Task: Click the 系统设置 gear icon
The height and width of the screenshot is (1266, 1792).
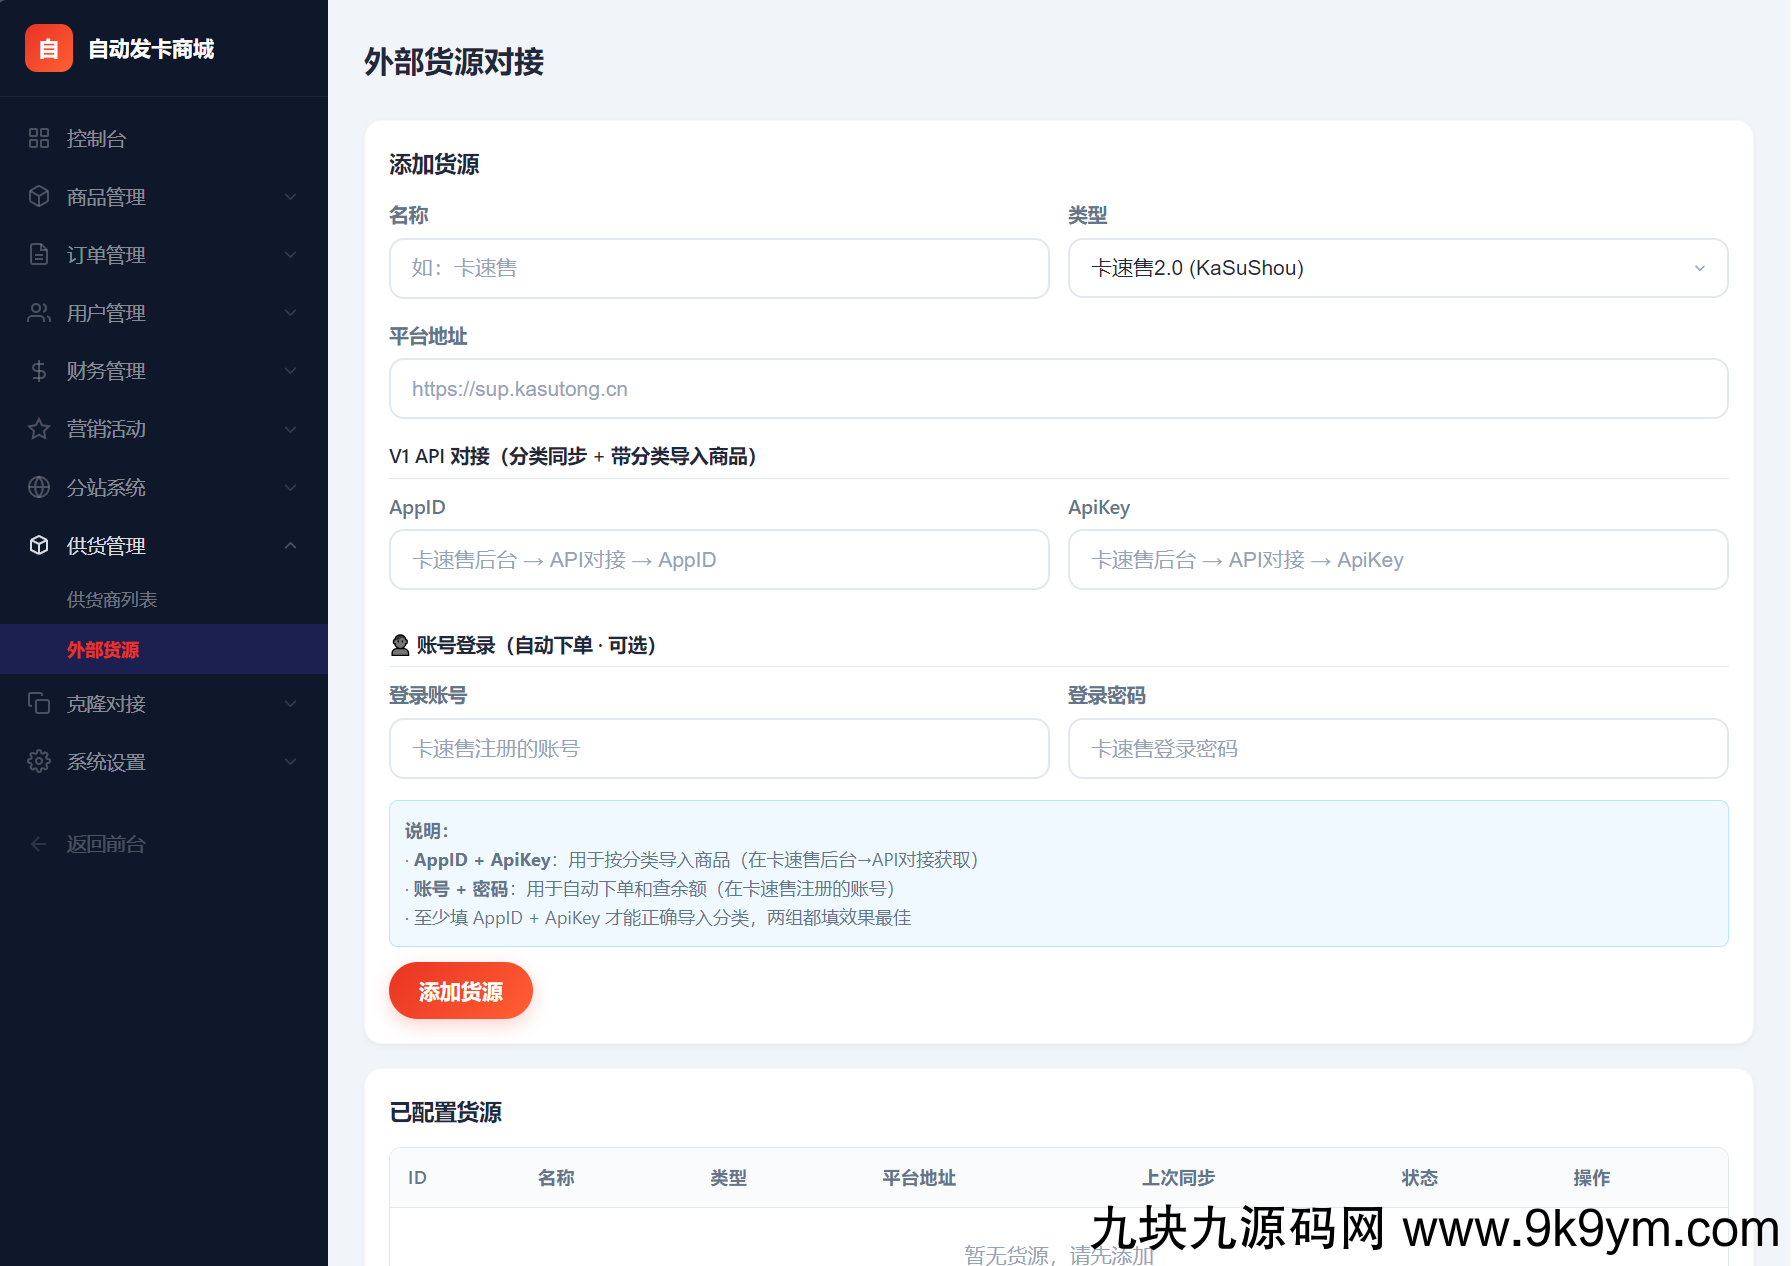Action: tap(39, 761)
